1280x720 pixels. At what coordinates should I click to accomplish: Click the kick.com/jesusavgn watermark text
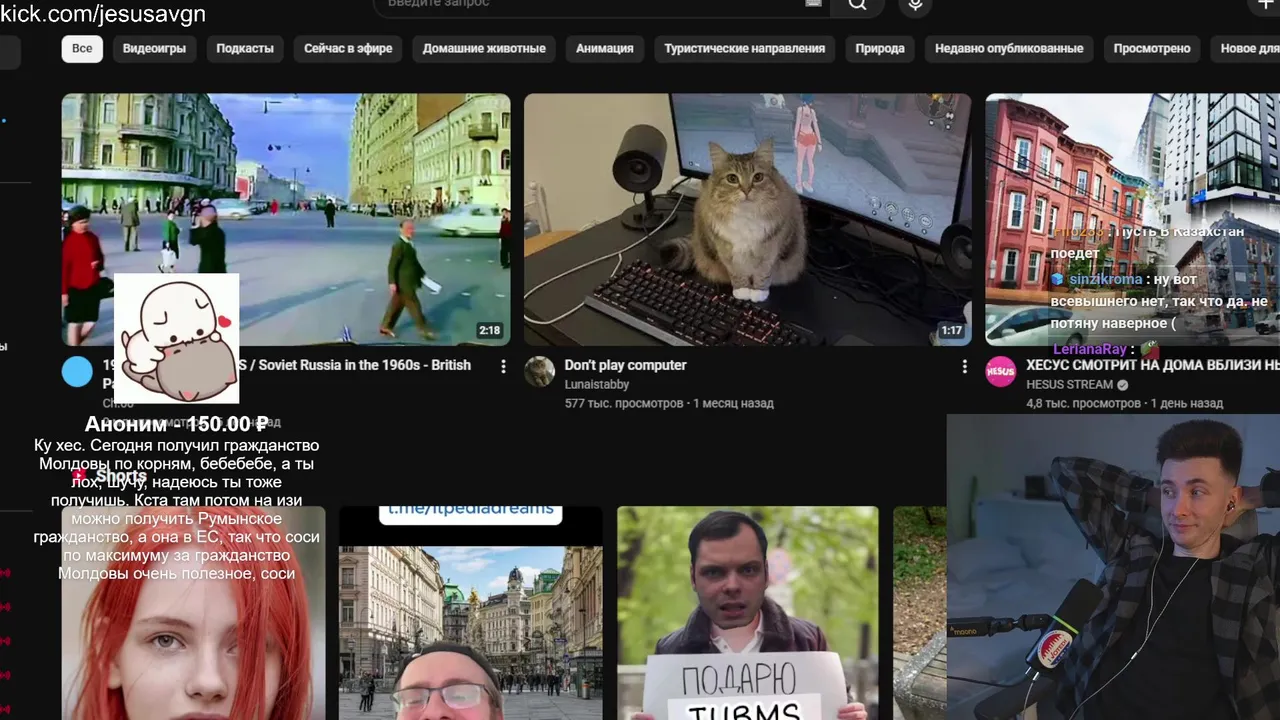point(103,13)
